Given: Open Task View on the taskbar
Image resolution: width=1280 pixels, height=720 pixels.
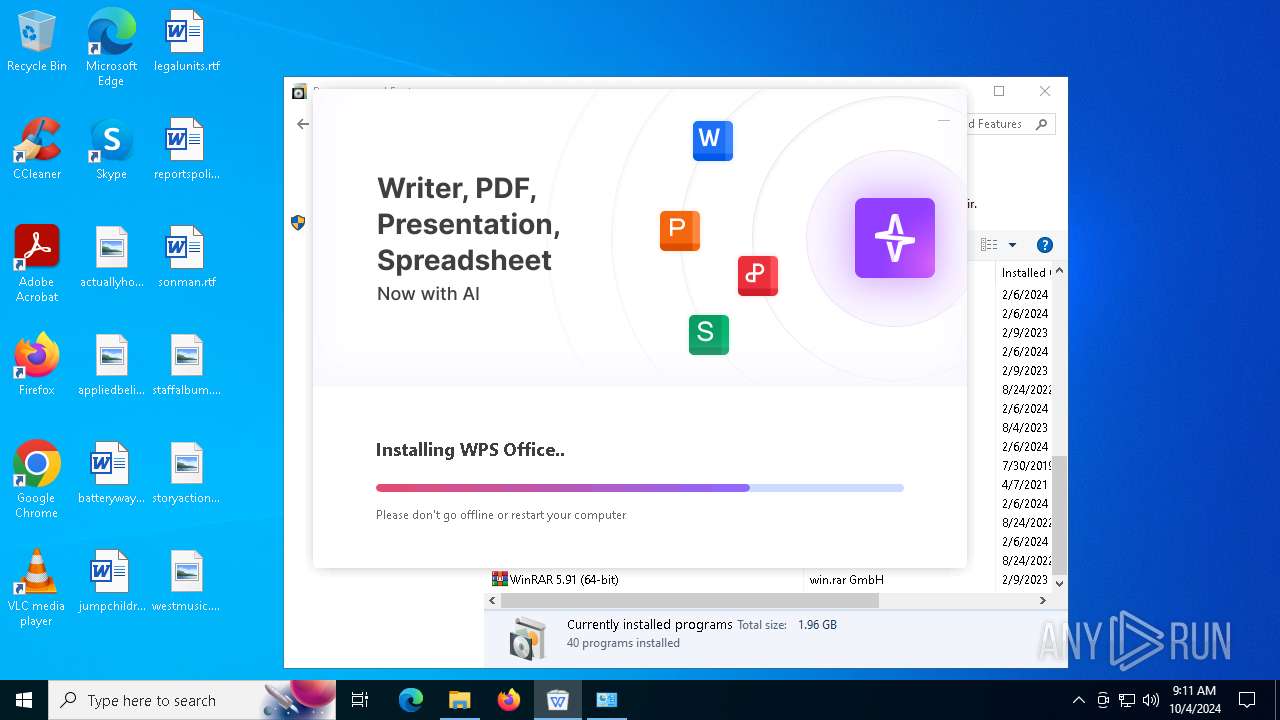Looking at the screenshot, I should 360,700.
